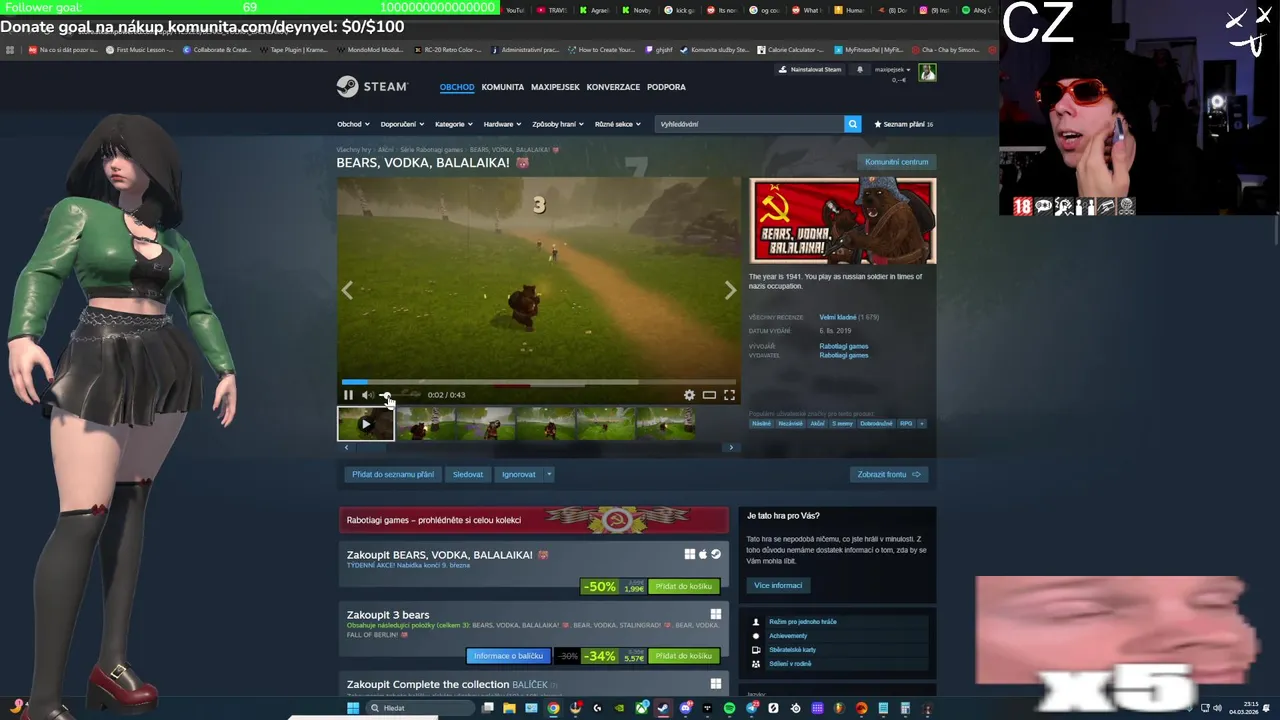
Task: Expand the Obchod store submenu
Action: [x=353, y=124]
